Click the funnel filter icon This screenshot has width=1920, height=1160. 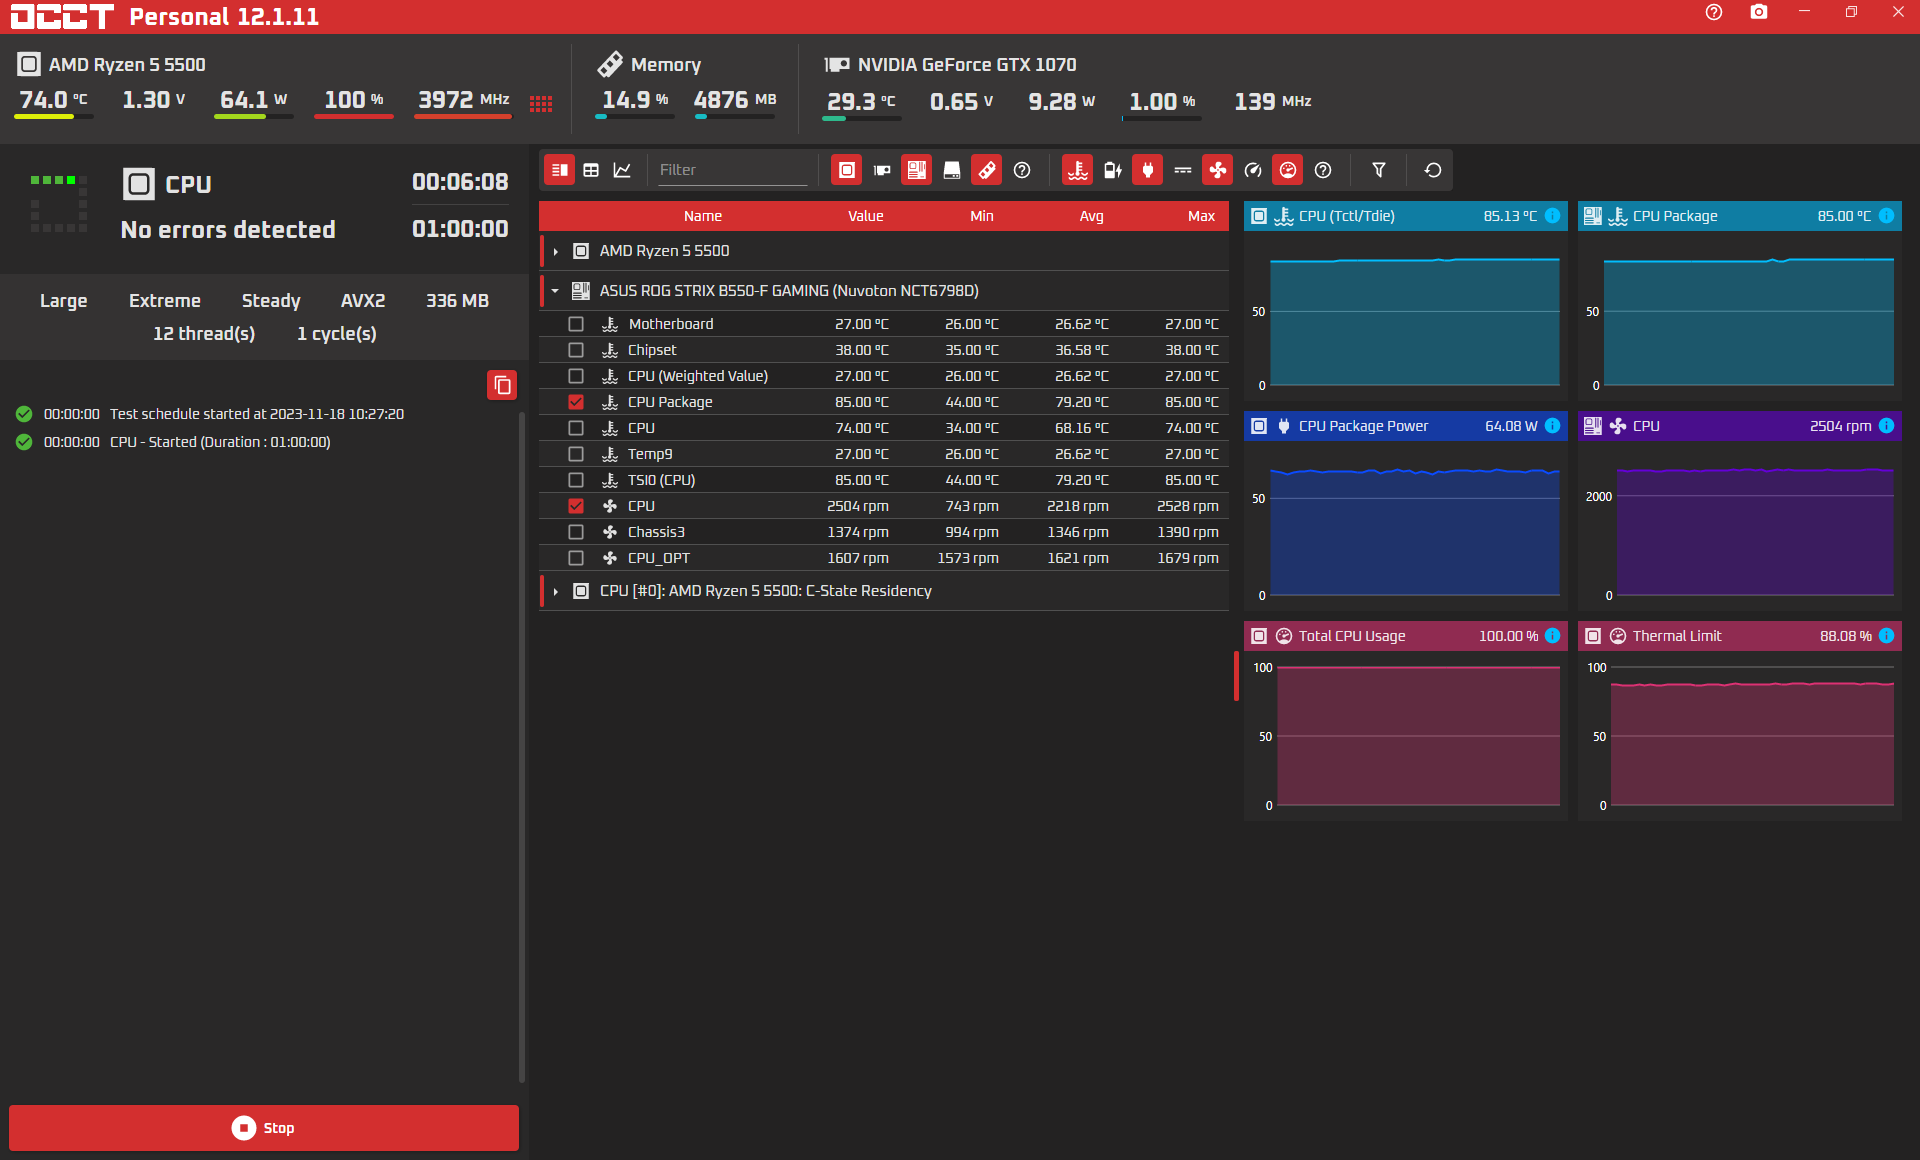[x=1378, y=170]
